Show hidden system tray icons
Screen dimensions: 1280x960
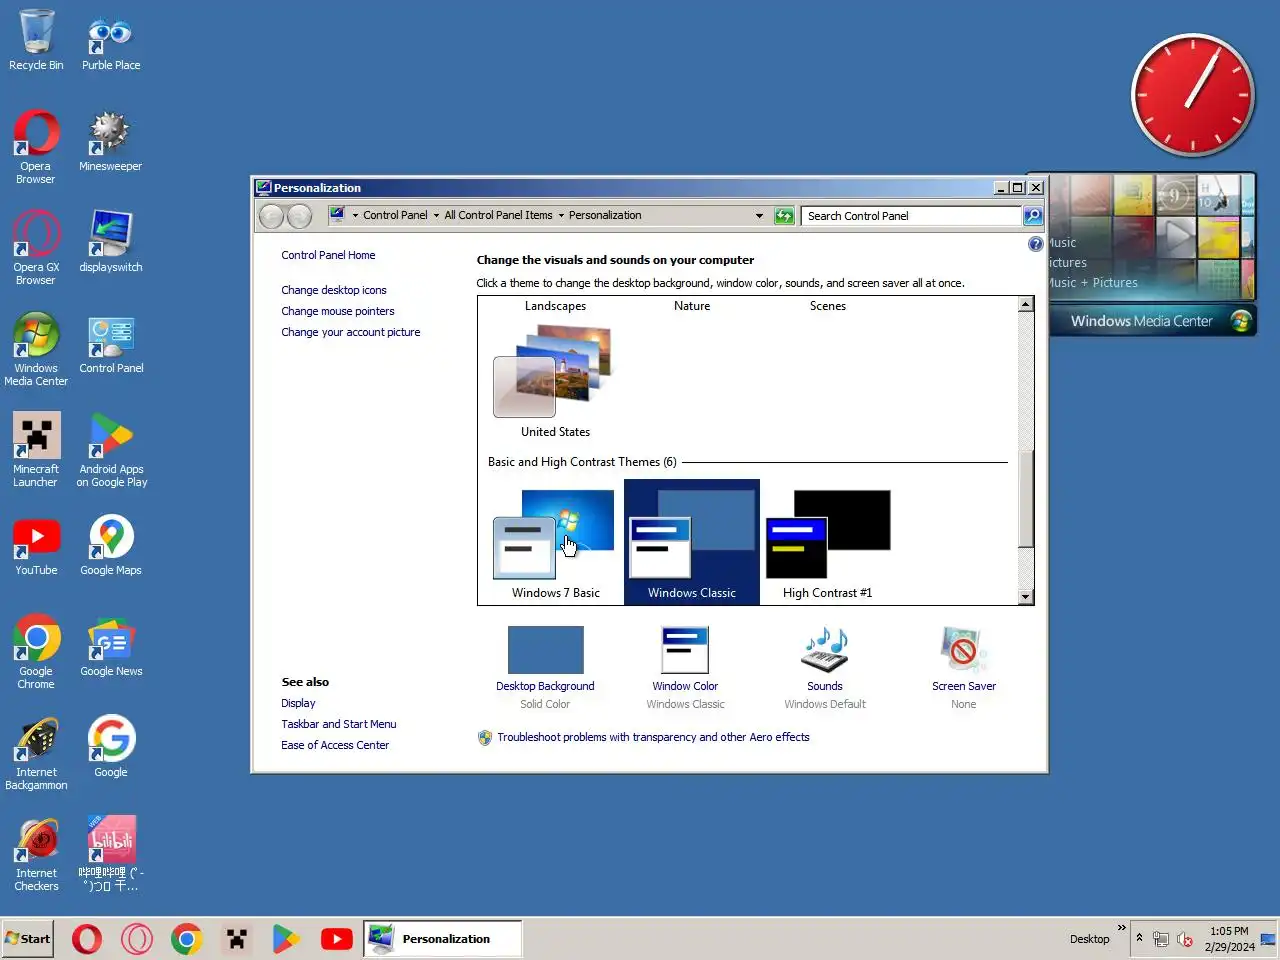(1139, 938)
